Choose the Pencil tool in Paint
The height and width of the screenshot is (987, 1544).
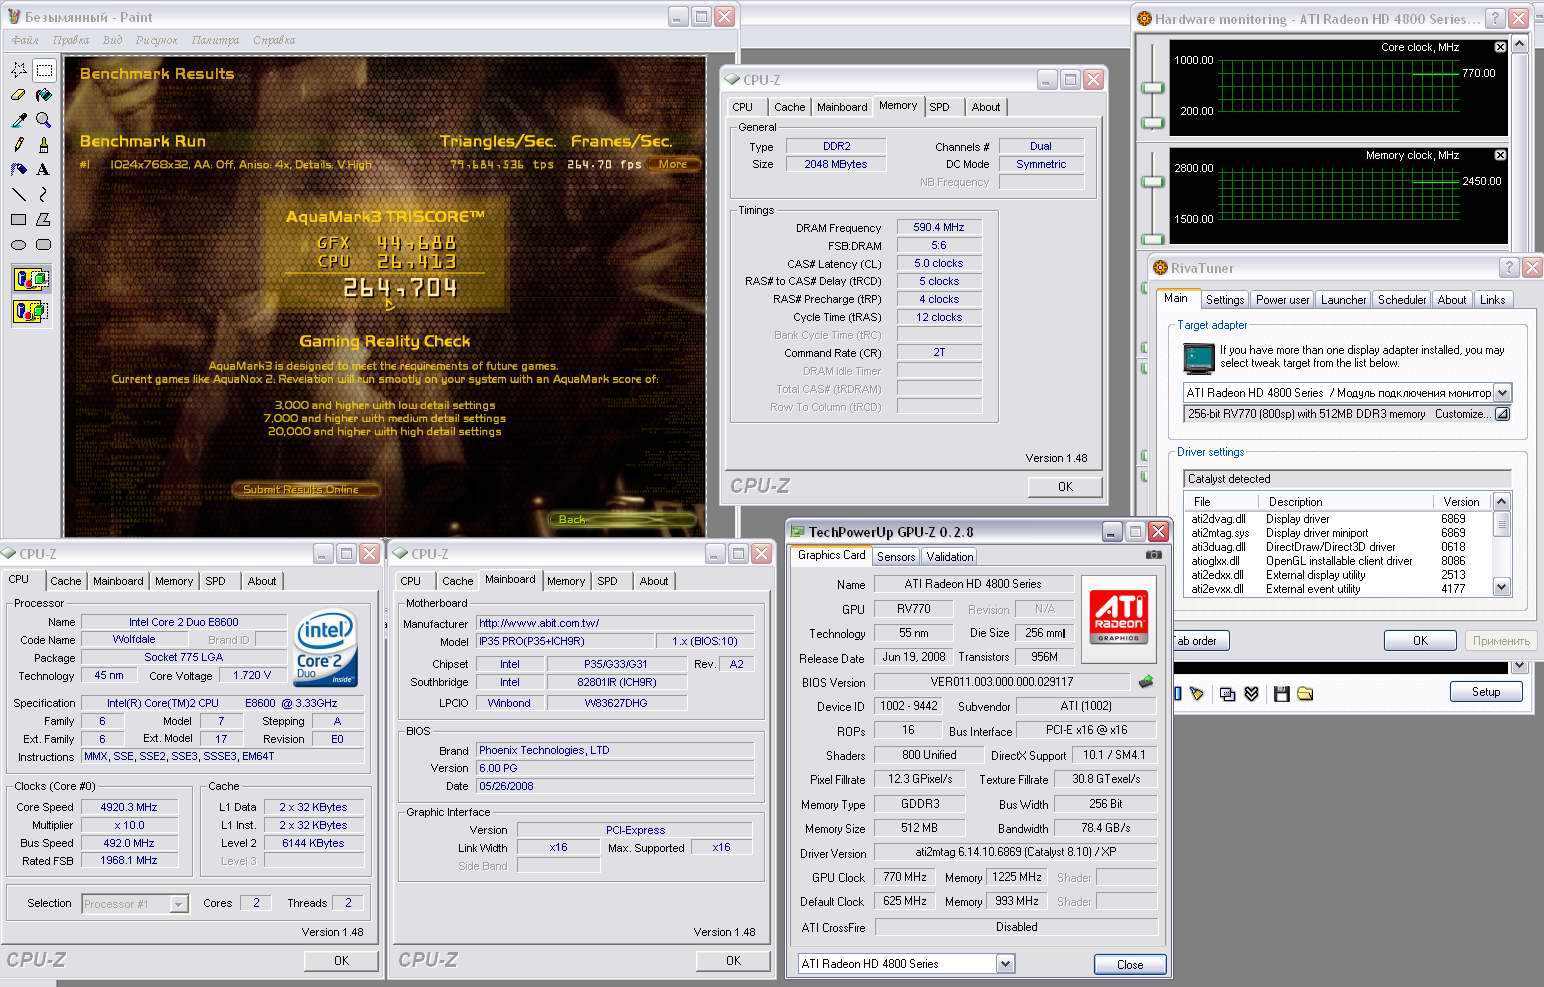coord(19,145)
